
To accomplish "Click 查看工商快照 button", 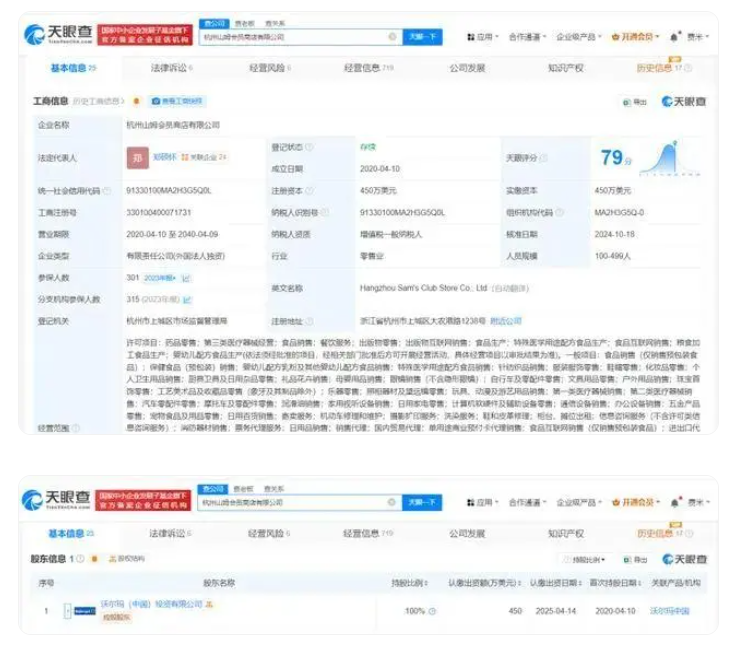I will (177, 101).
